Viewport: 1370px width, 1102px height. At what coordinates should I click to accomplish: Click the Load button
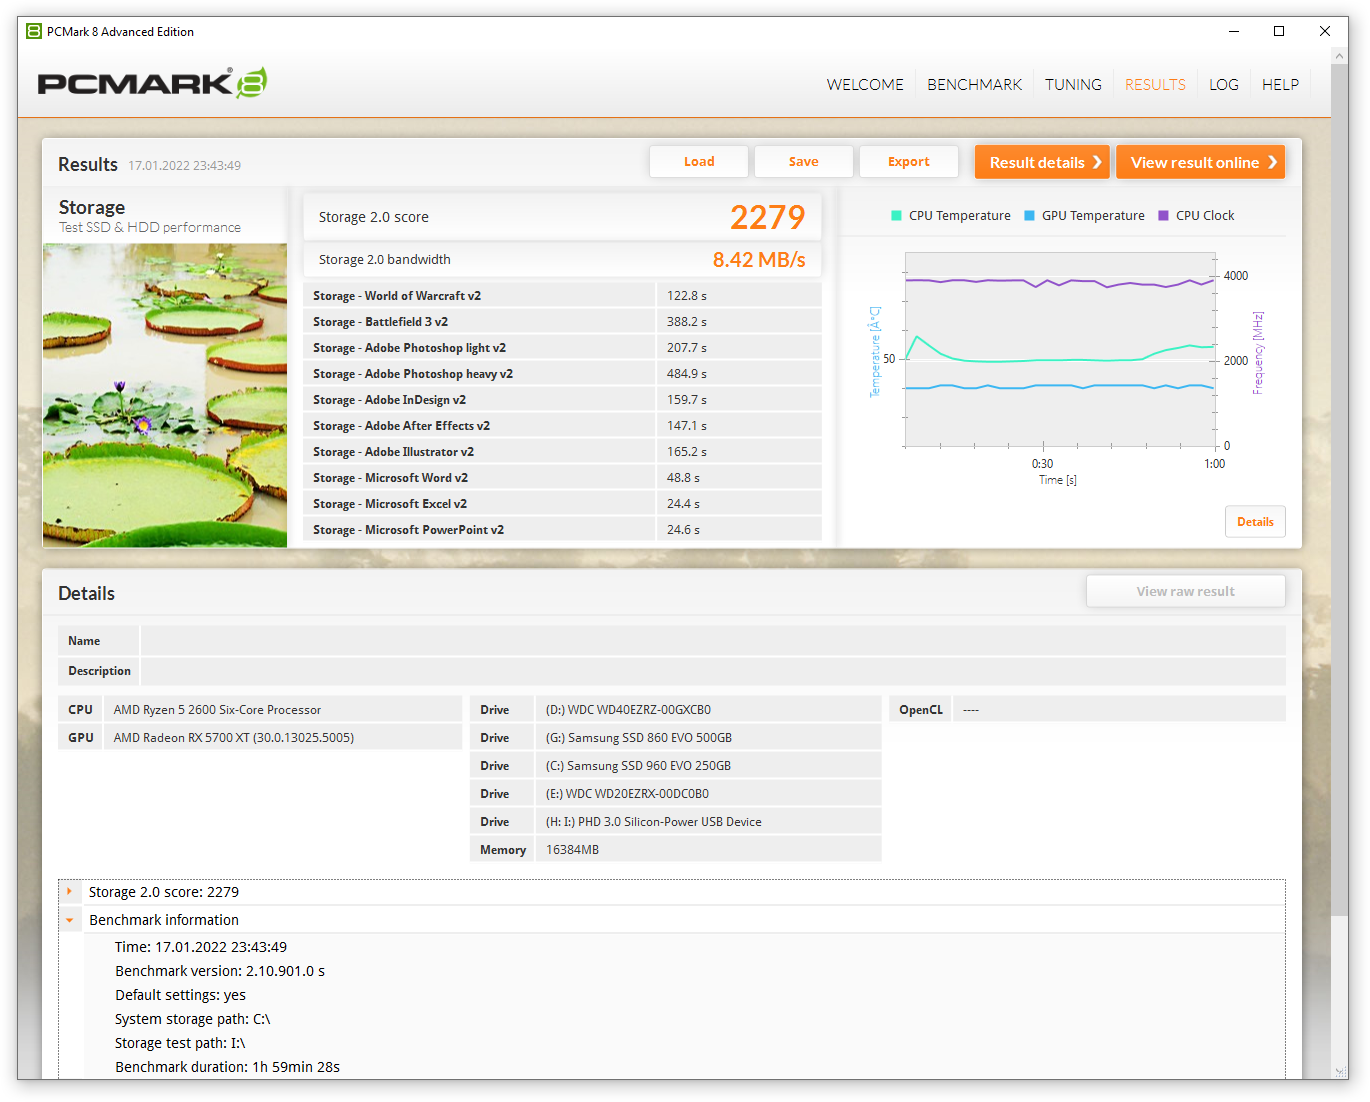pos(699,162)
